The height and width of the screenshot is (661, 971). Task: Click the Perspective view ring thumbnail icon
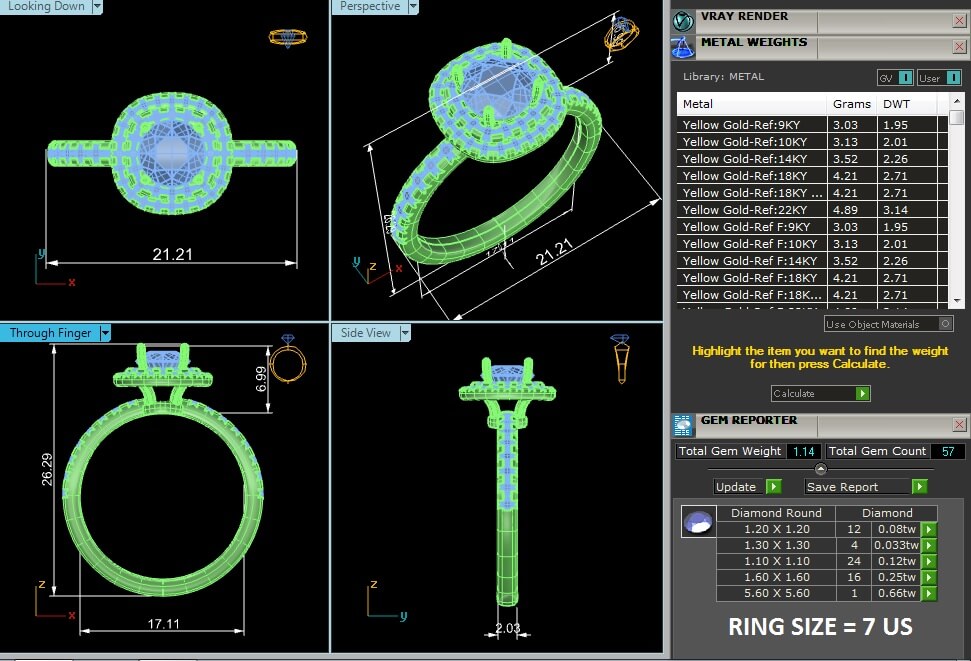pyautogui.click(x=620, y=37)
